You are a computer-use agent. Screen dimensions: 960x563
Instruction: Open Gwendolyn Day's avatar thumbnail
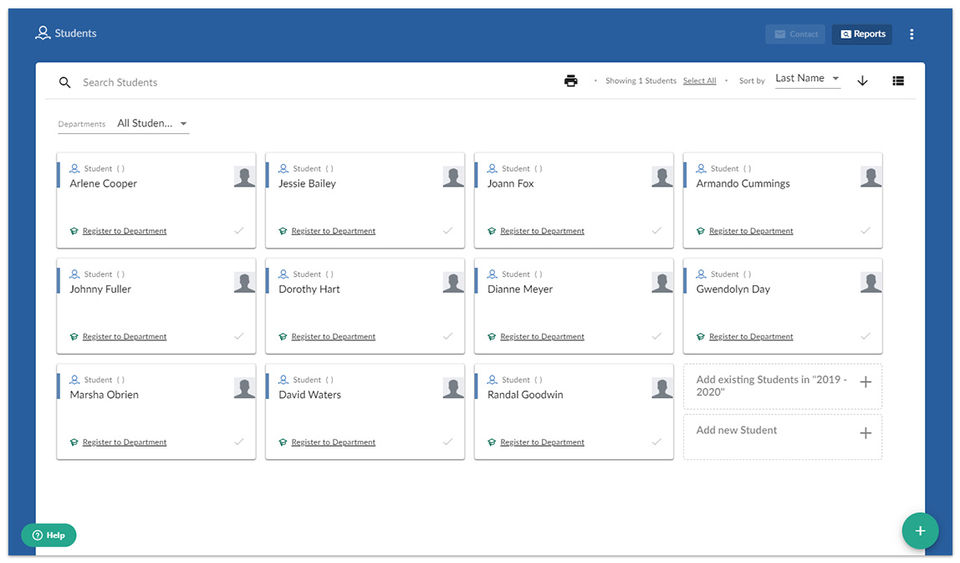871,283
